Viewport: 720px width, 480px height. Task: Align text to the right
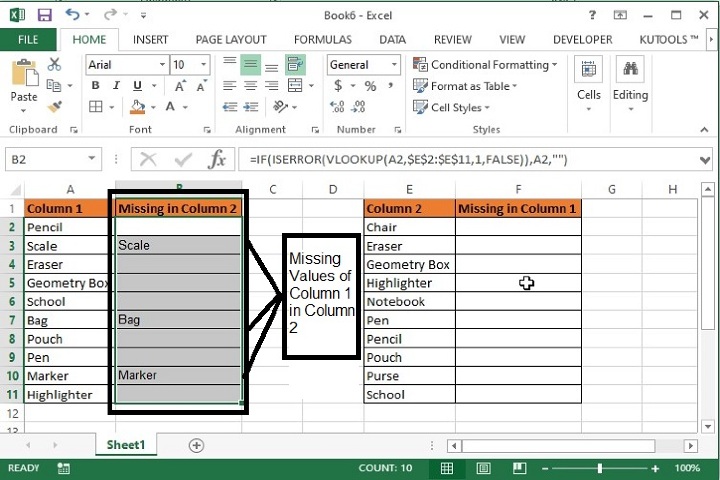pos(272,85)
